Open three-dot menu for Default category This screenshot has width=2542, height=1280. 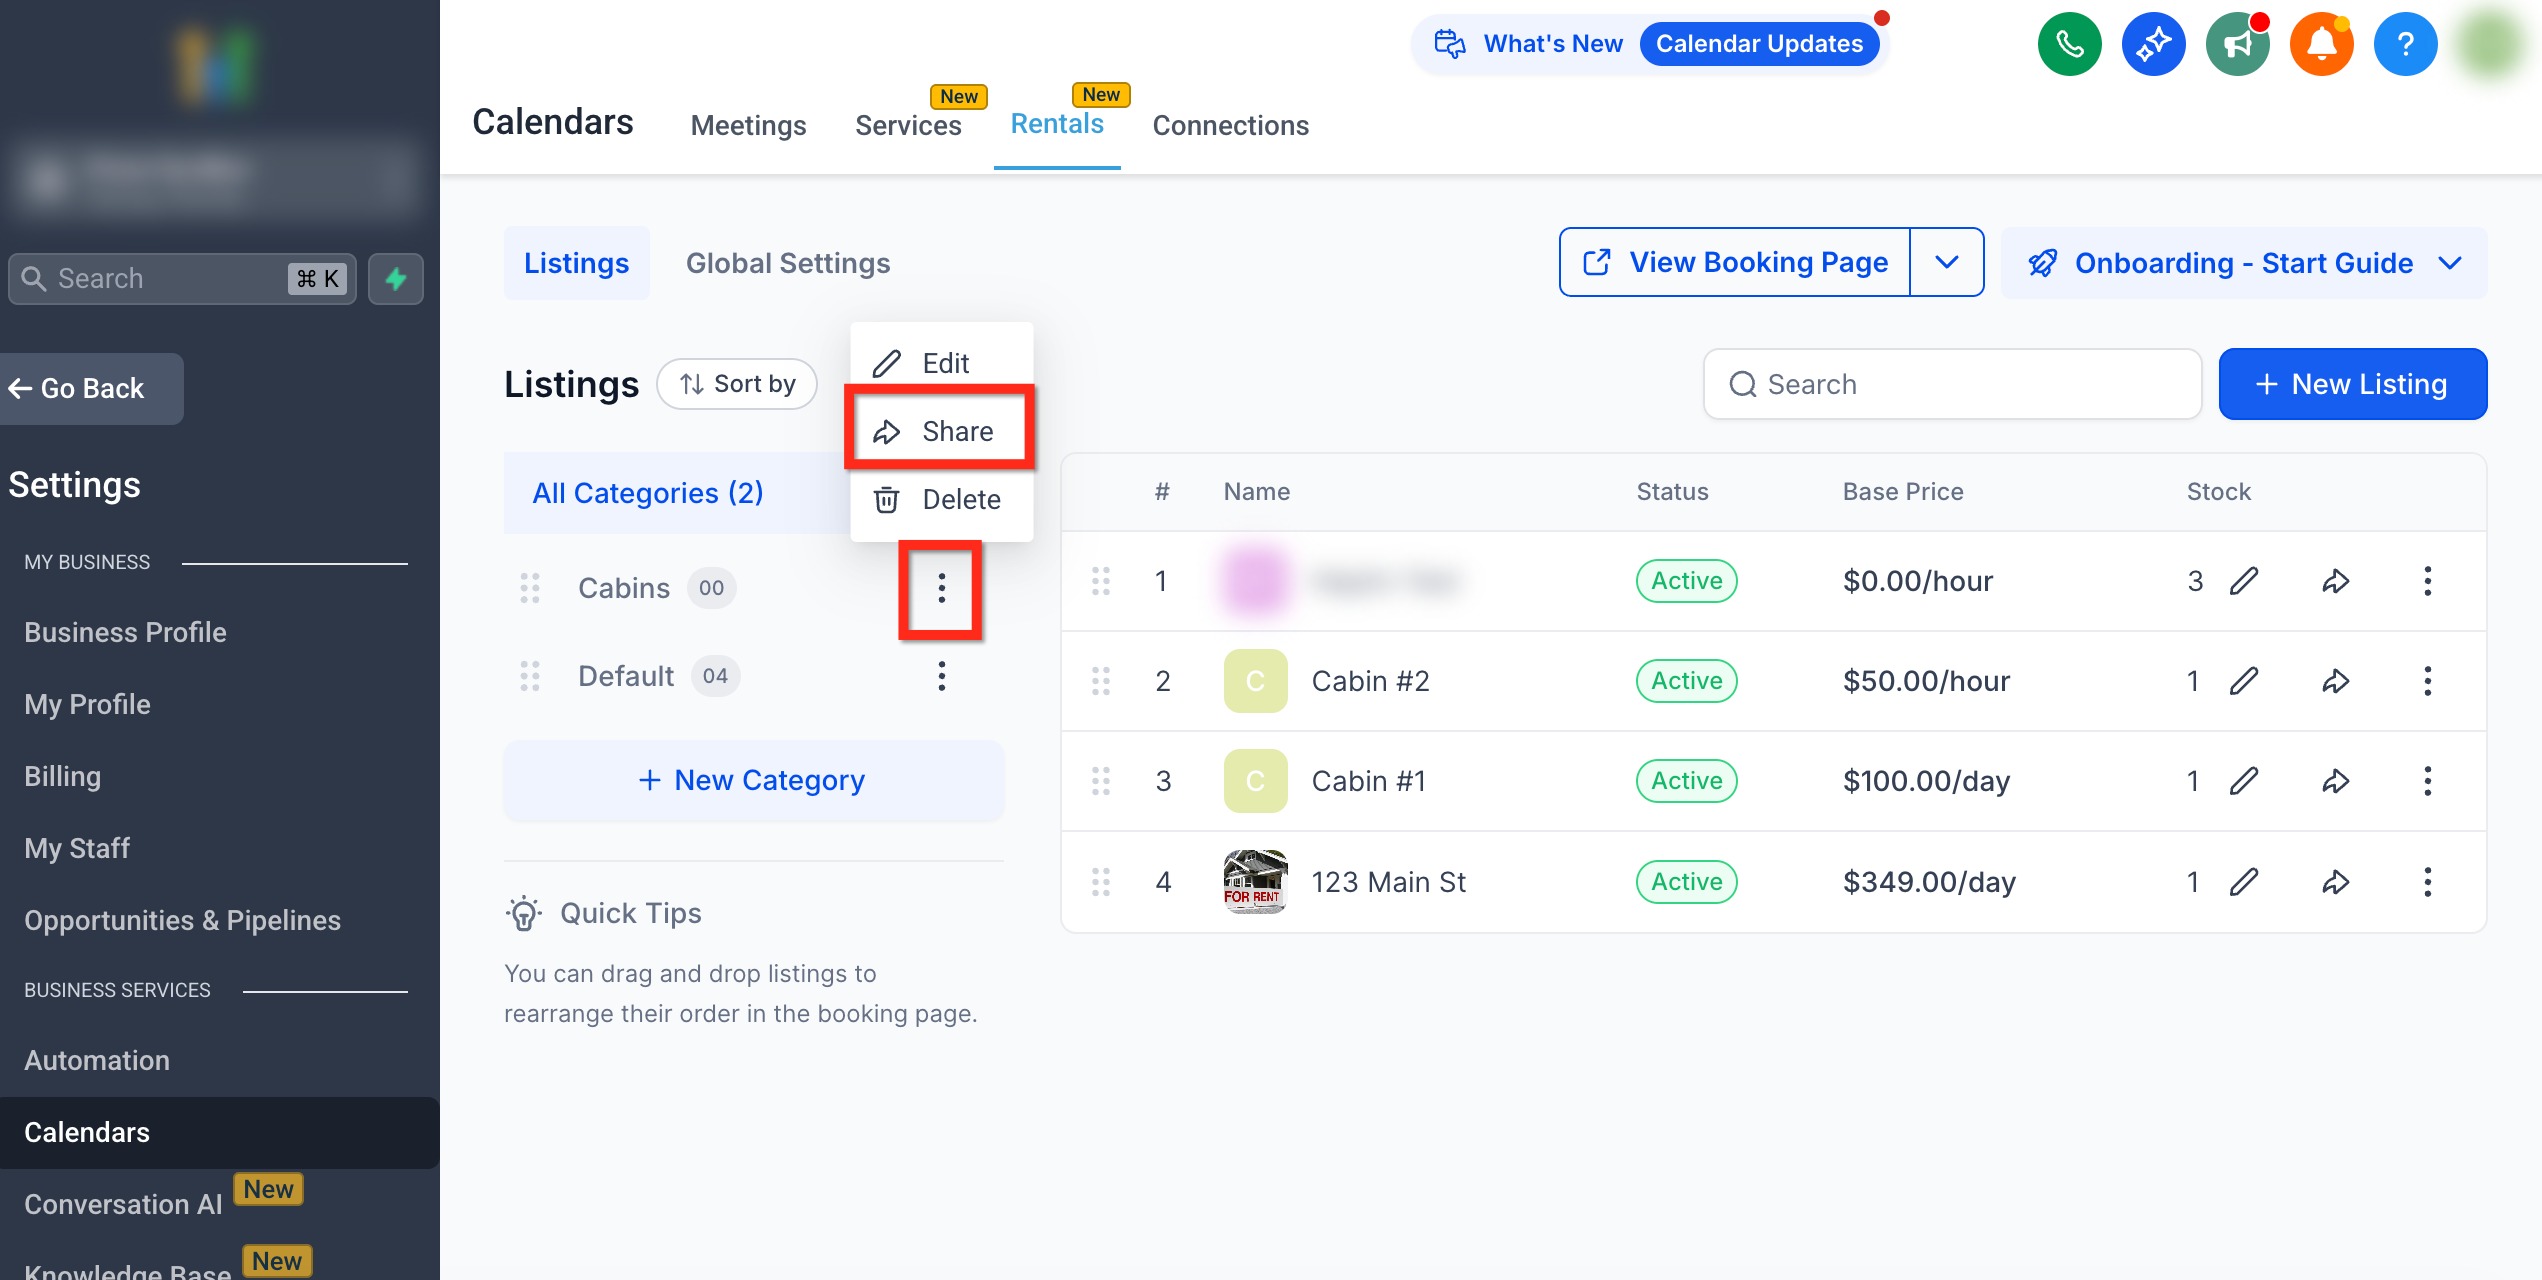point(941,676)
